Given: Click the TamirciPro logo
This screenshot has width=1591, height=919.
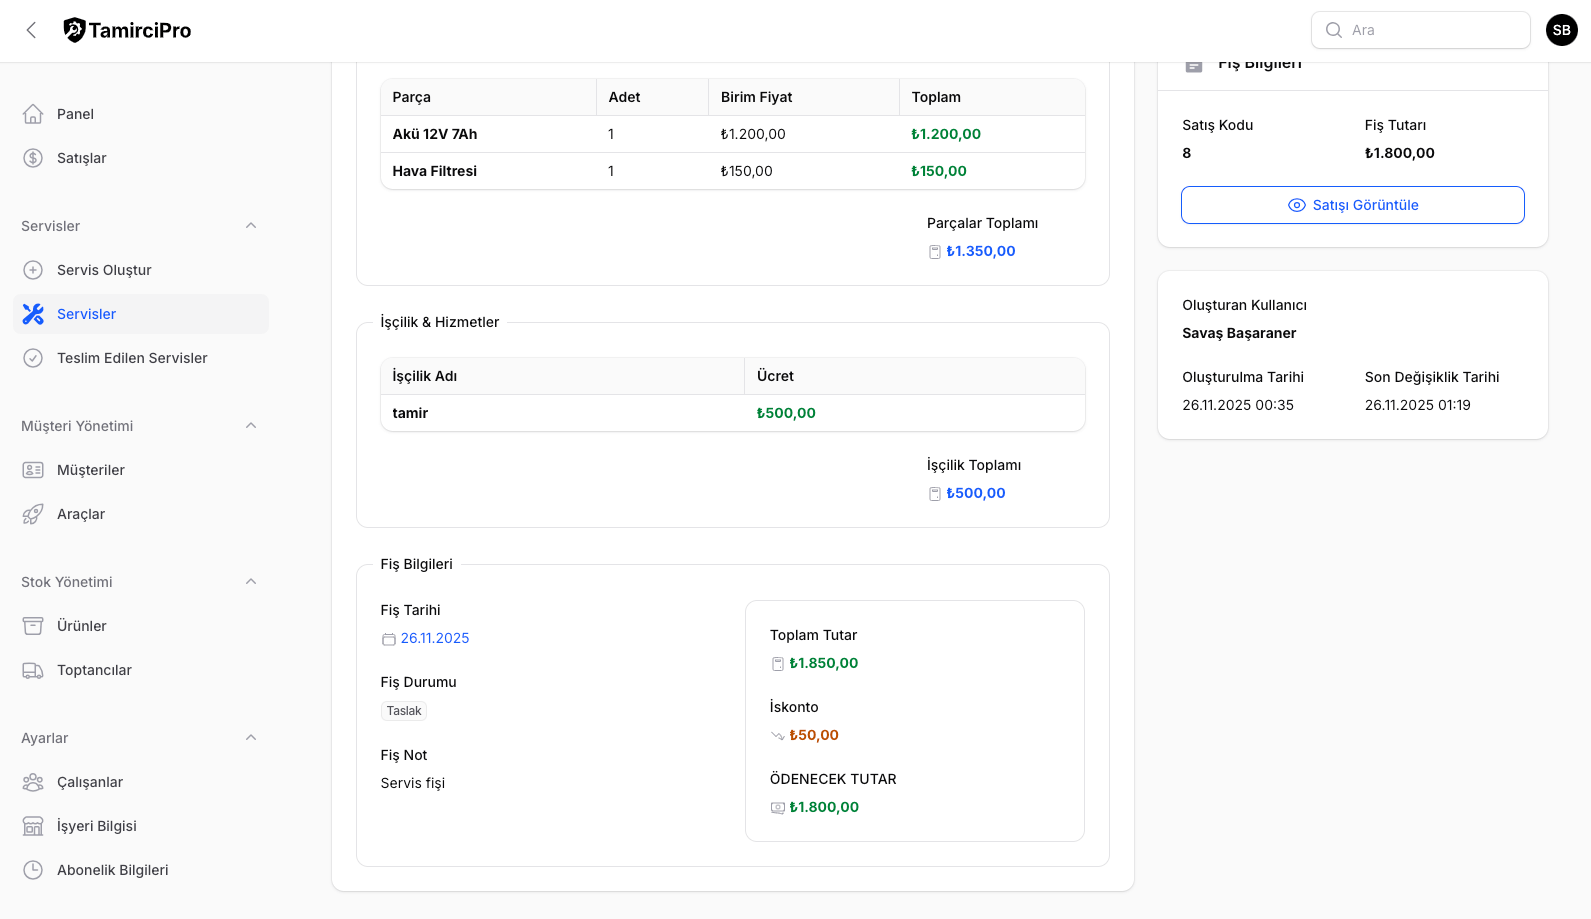Looking at the screenshot, I should coord(127,30).
